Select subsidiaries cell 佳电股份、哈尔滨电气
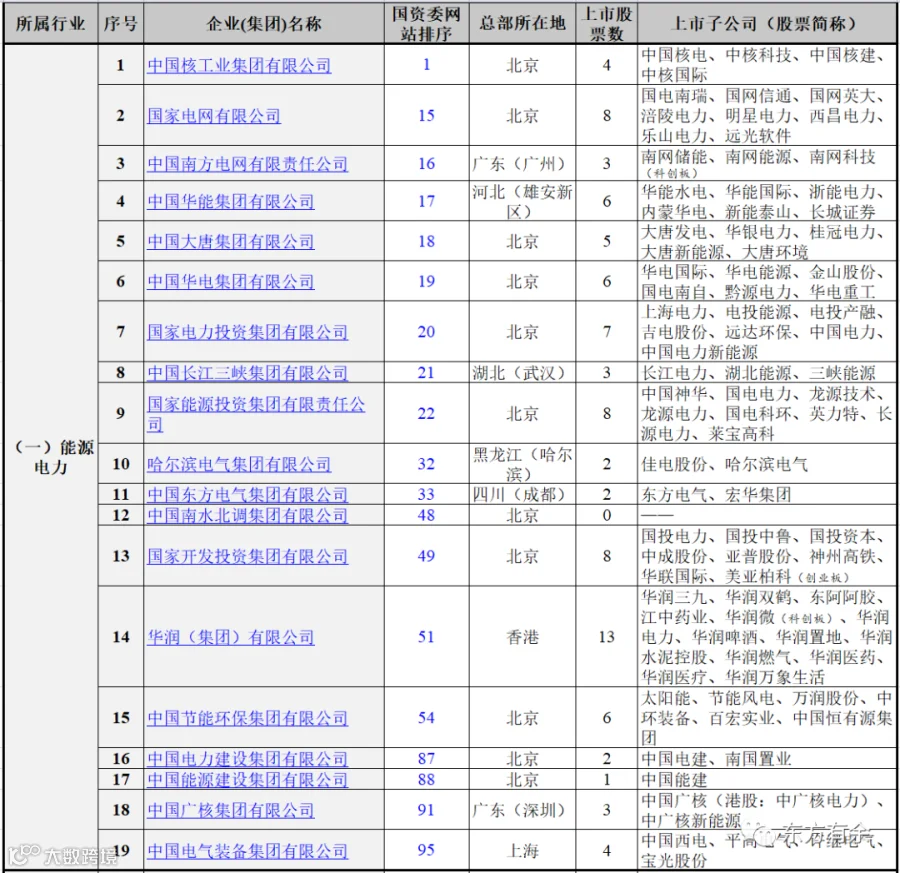The height and width of the screenshot is (873, 900). click(x=767, y=464)
